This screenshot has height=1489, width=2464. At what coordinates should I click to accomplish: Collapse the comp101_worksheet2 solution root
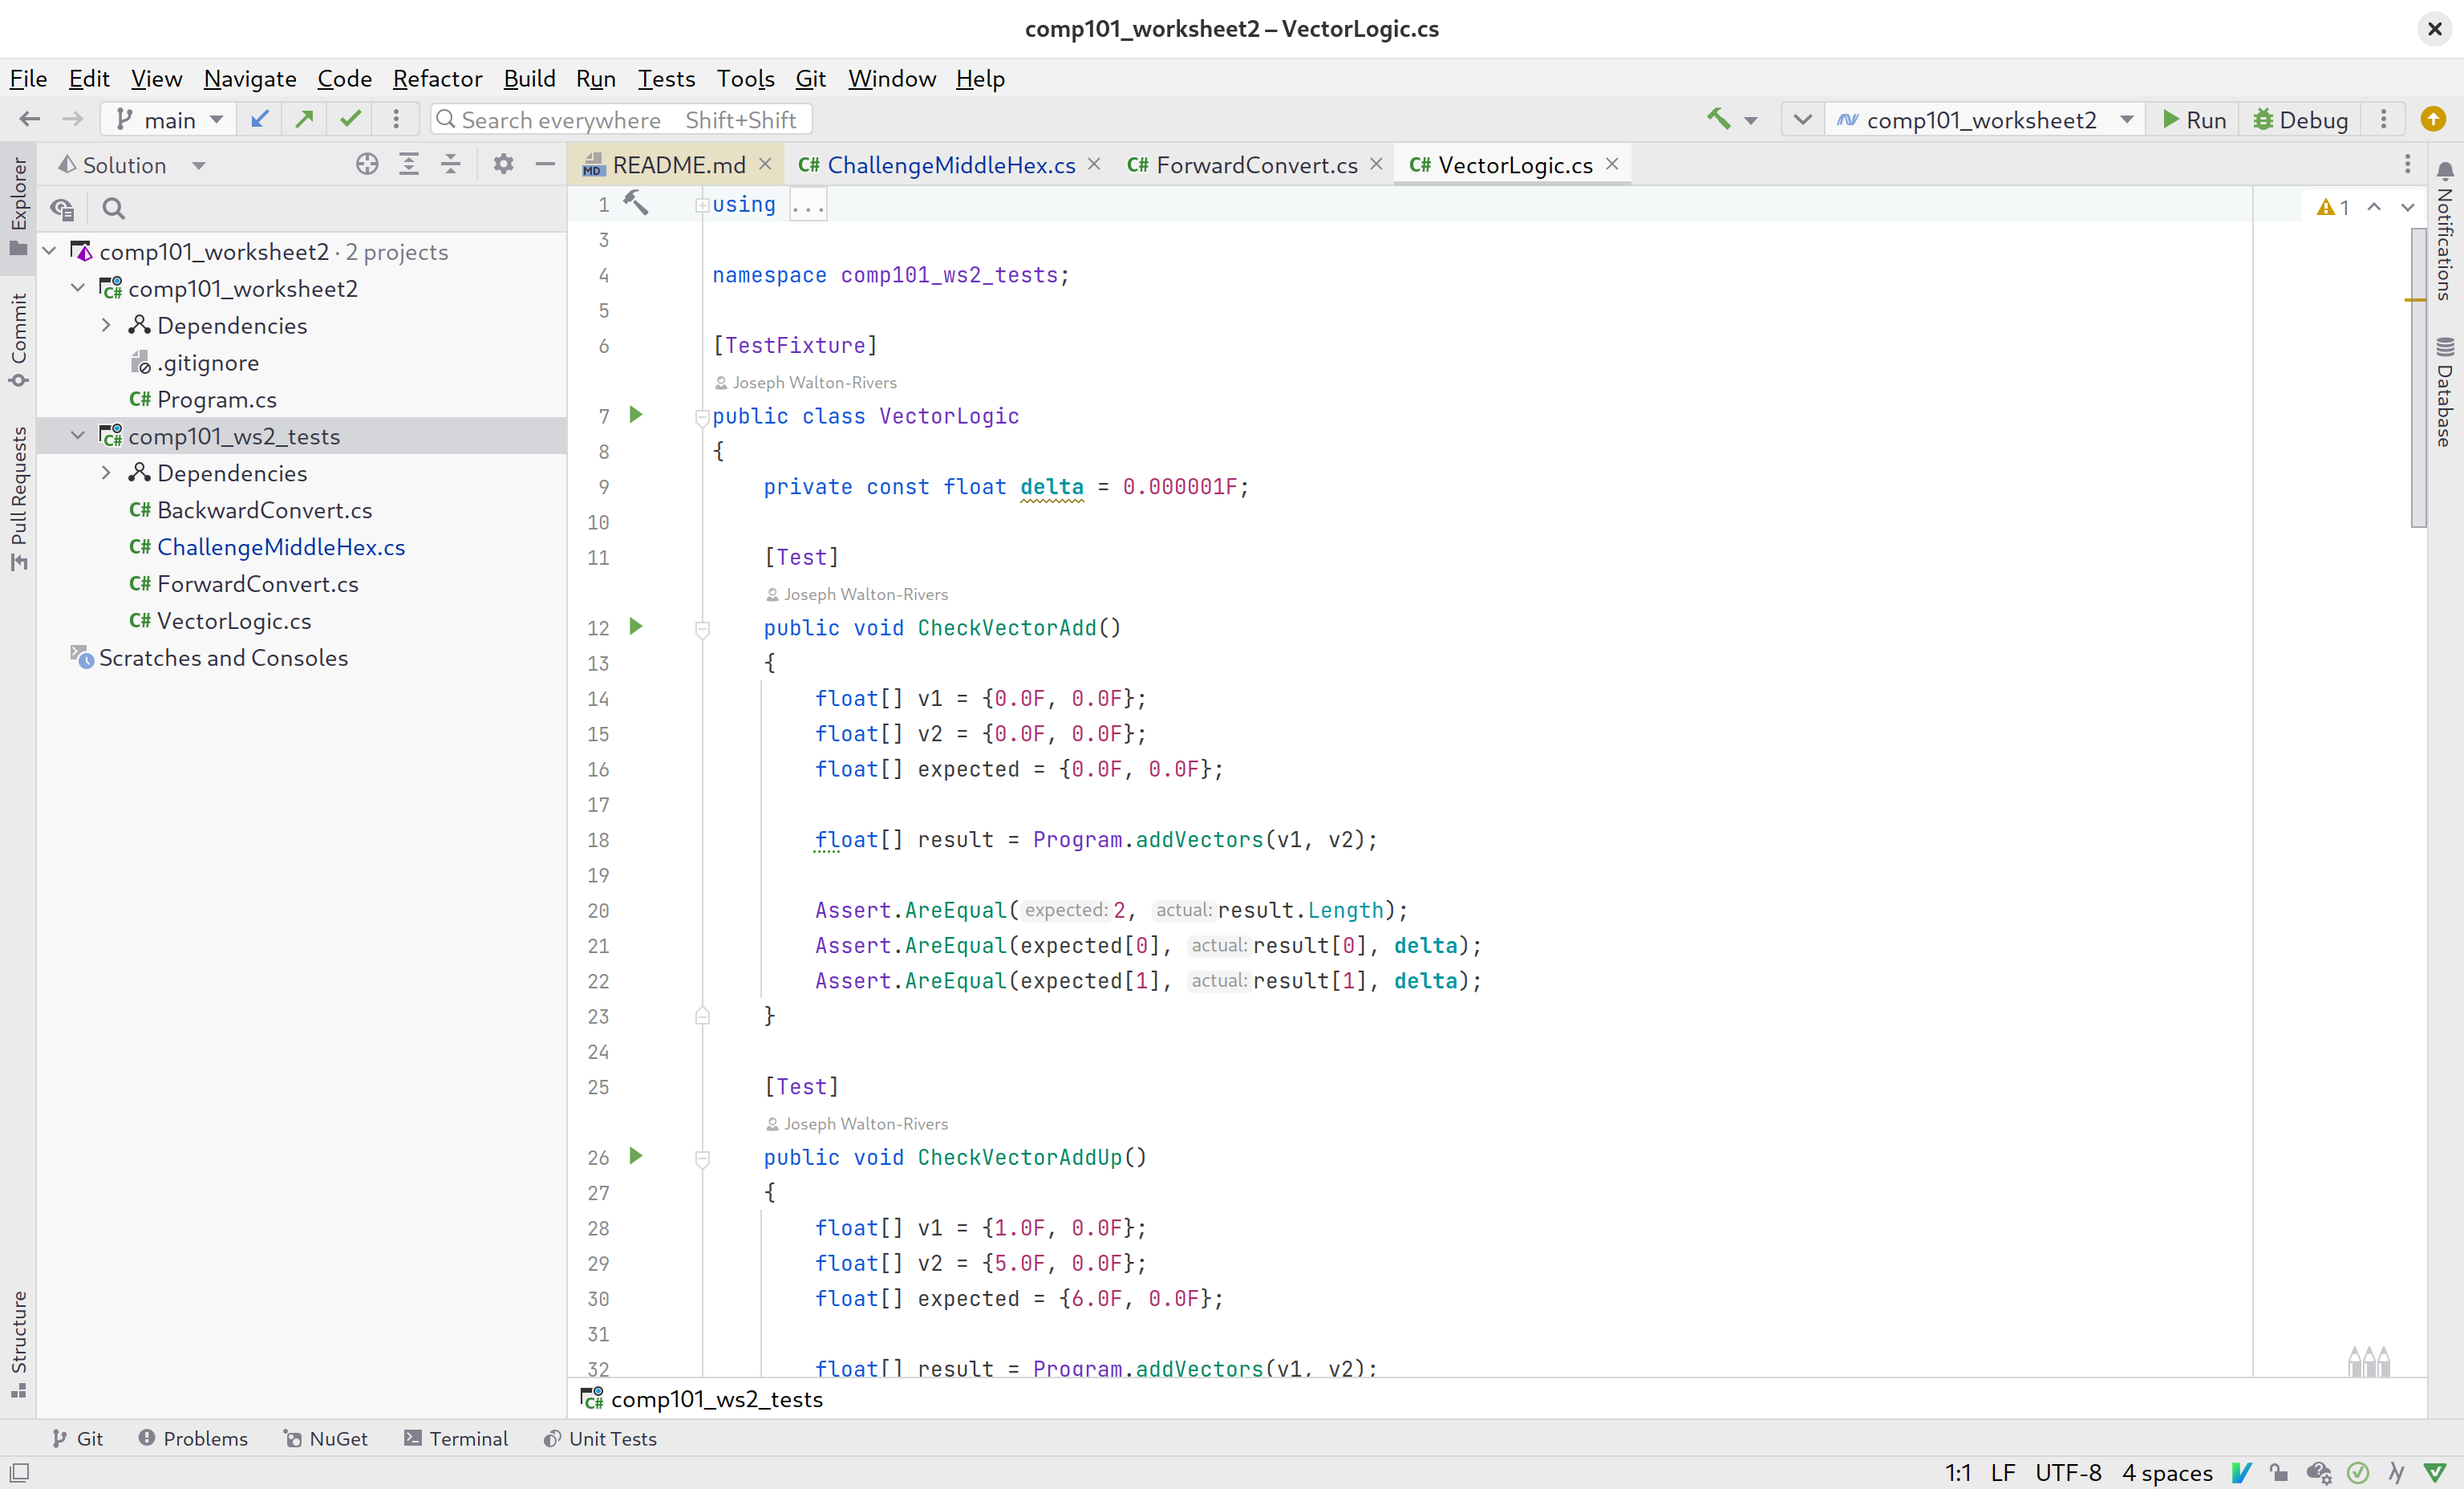pyautogui.click(x=50, y=251)
